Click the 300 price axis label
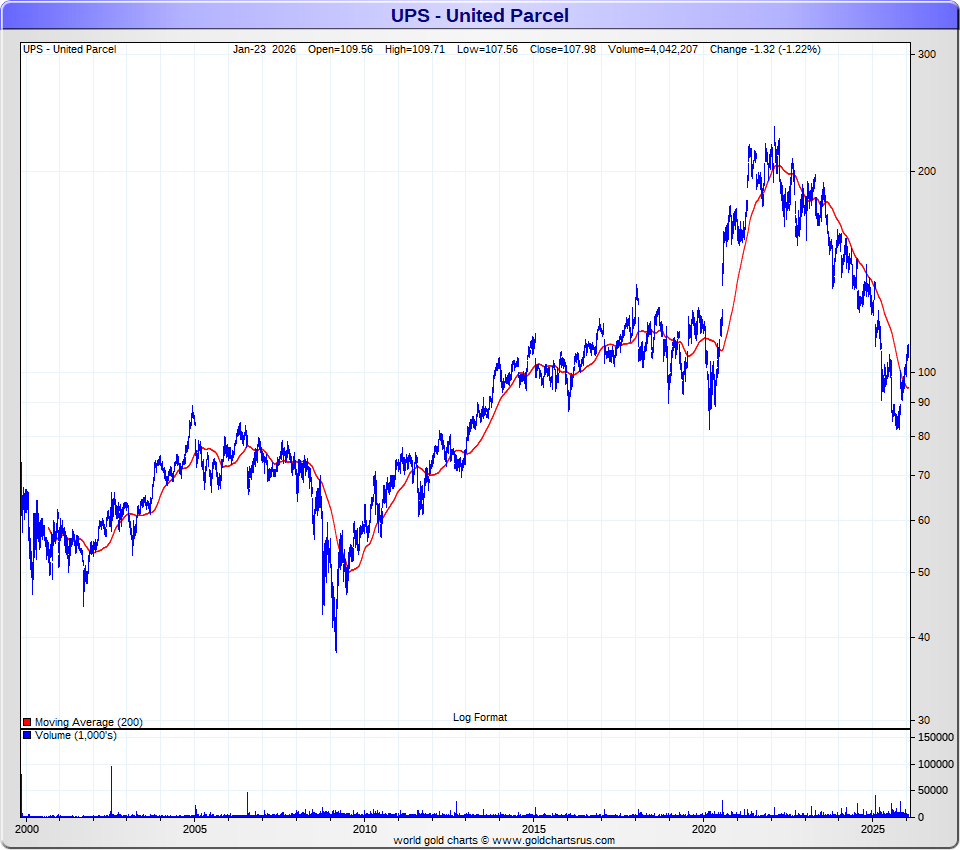The image size is (960, 850). [x=927, y=55]
